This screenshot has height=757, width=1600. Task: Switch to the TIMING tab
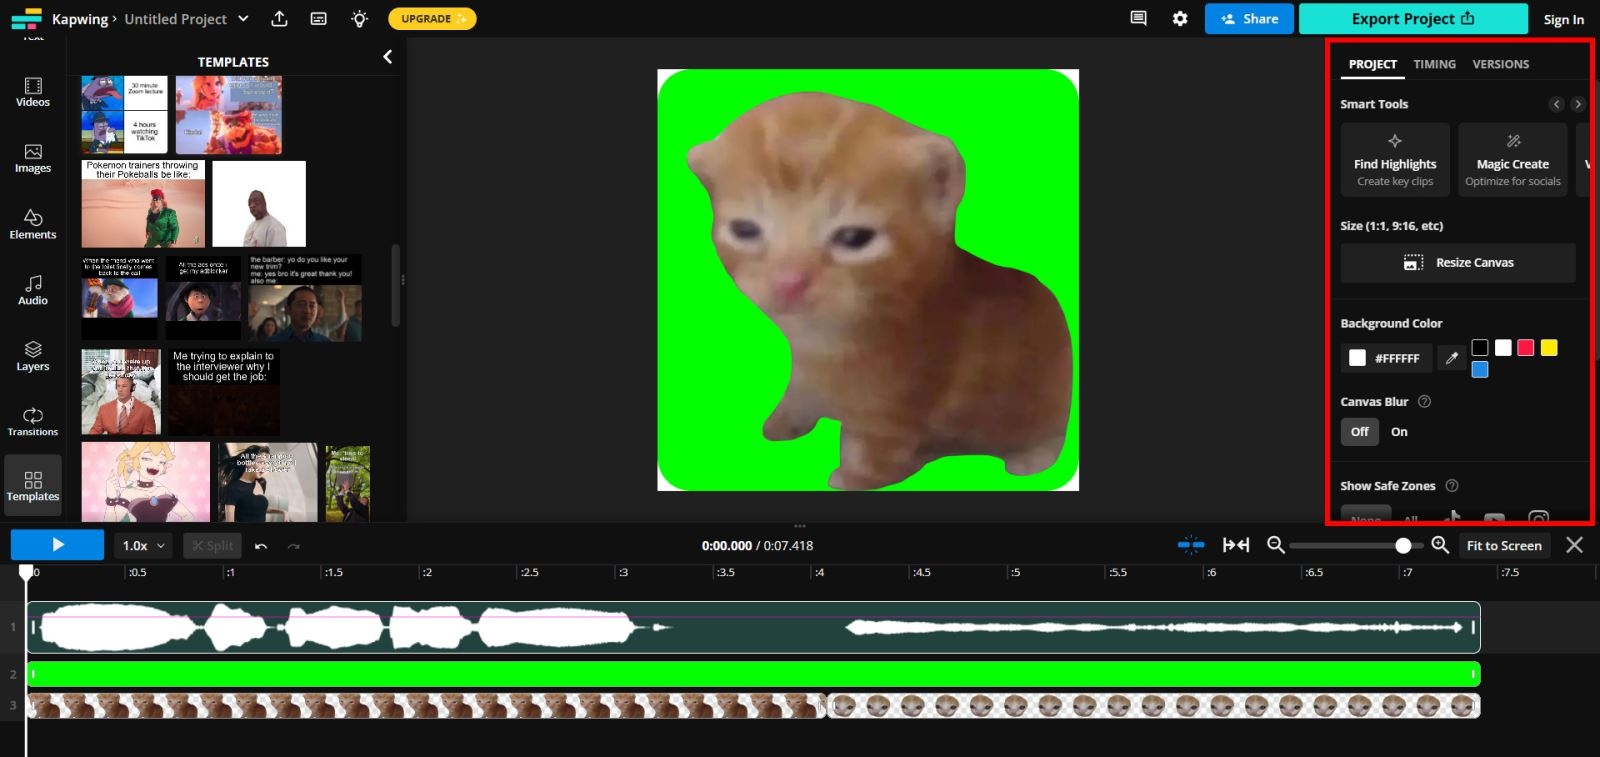1434,64
